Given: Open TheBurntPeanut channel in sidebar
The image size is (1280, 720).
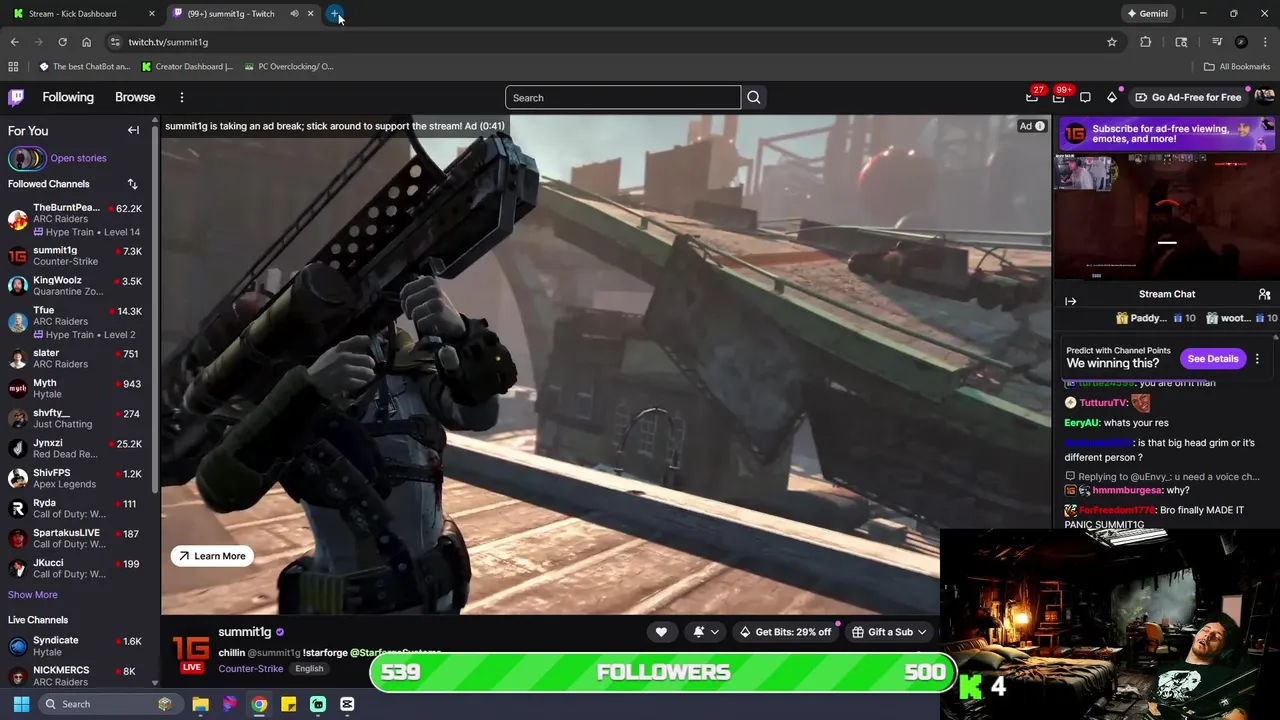Looking at the screenshot, I should [x=77, y=219].
